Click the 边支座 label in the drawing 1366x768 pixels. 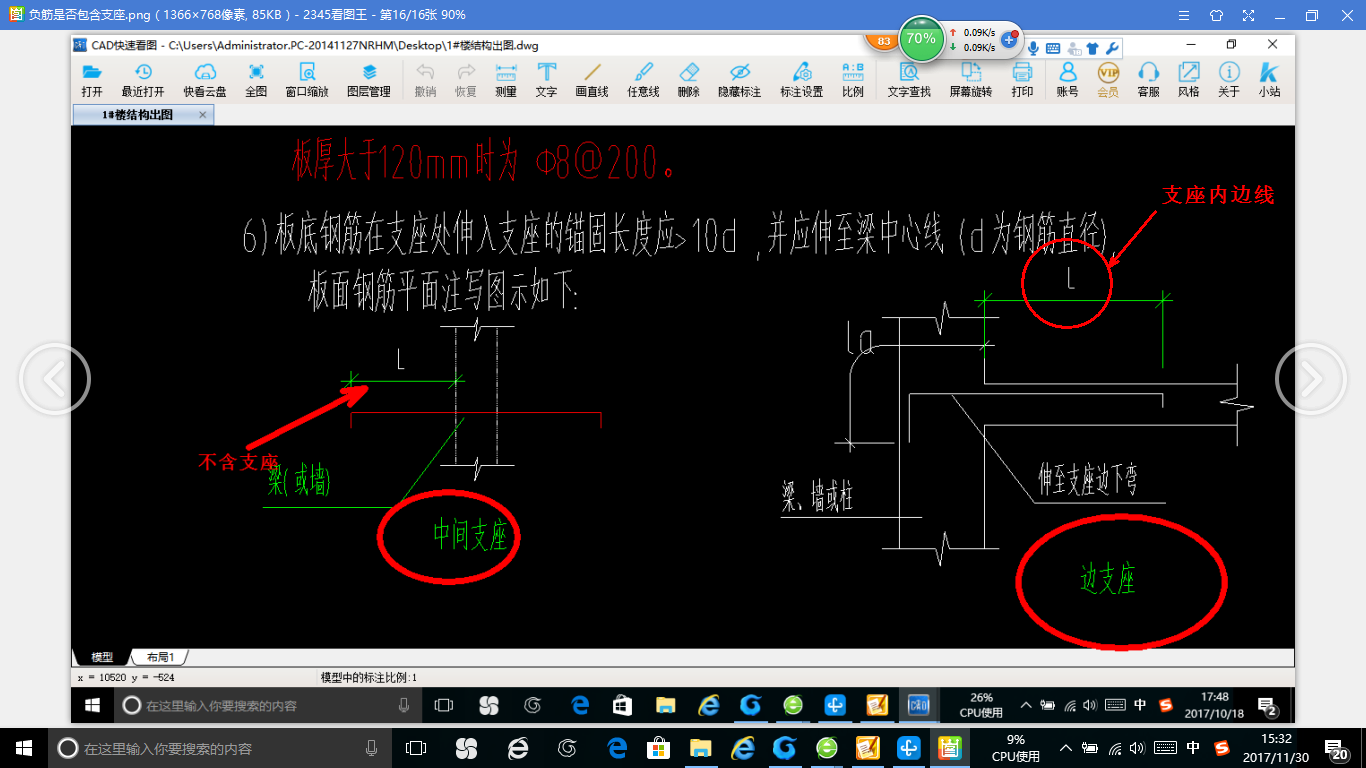pyautogui.click(x=1108, y=579)
